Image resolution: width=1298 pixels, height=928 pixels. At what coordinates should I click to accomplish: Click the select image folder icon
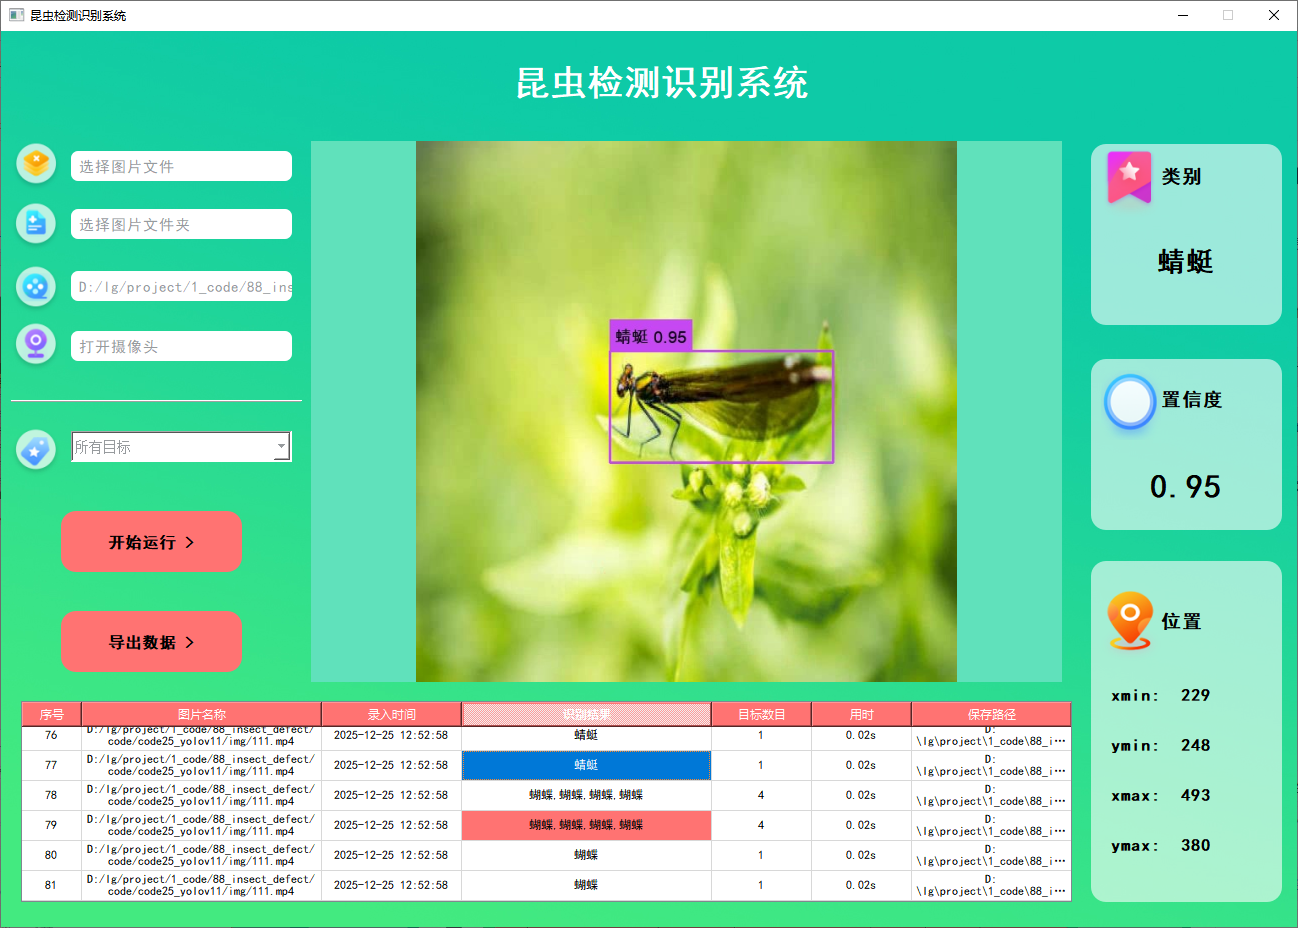tap(36, 224)
